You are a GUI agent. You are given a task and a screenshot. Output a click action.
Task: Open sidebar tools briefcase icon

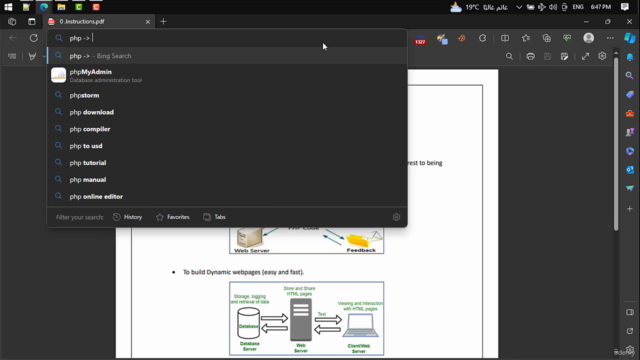tap(630, 113)
